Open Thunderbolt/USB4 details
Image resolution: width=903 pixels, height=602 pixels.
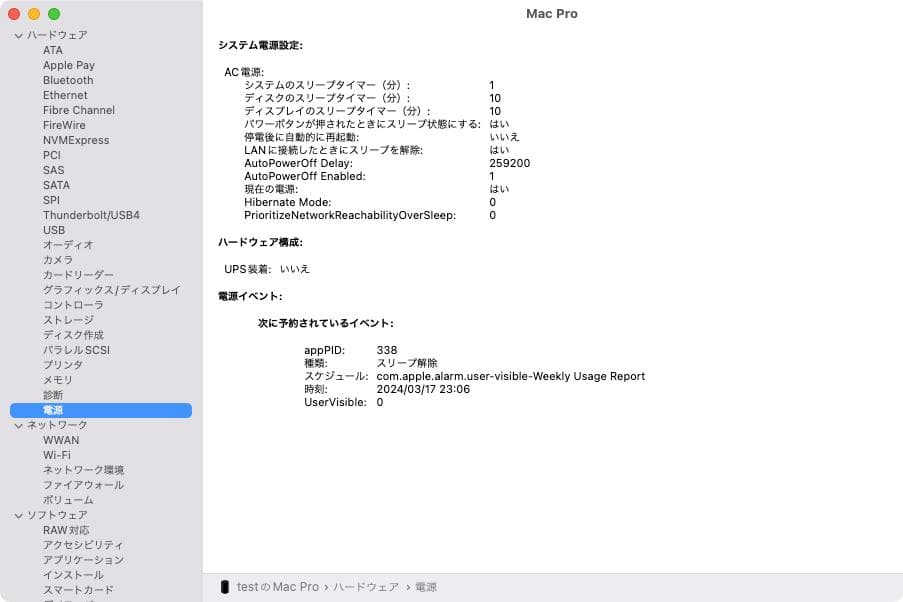pyautogui.click(x=92, y=214)
